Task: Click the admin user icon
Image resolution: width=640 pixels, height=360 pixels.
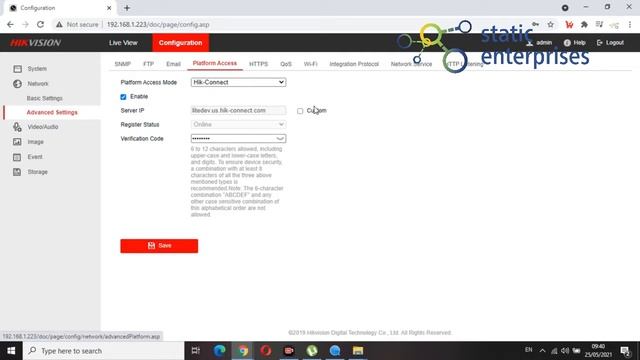Action: point(529,43)
